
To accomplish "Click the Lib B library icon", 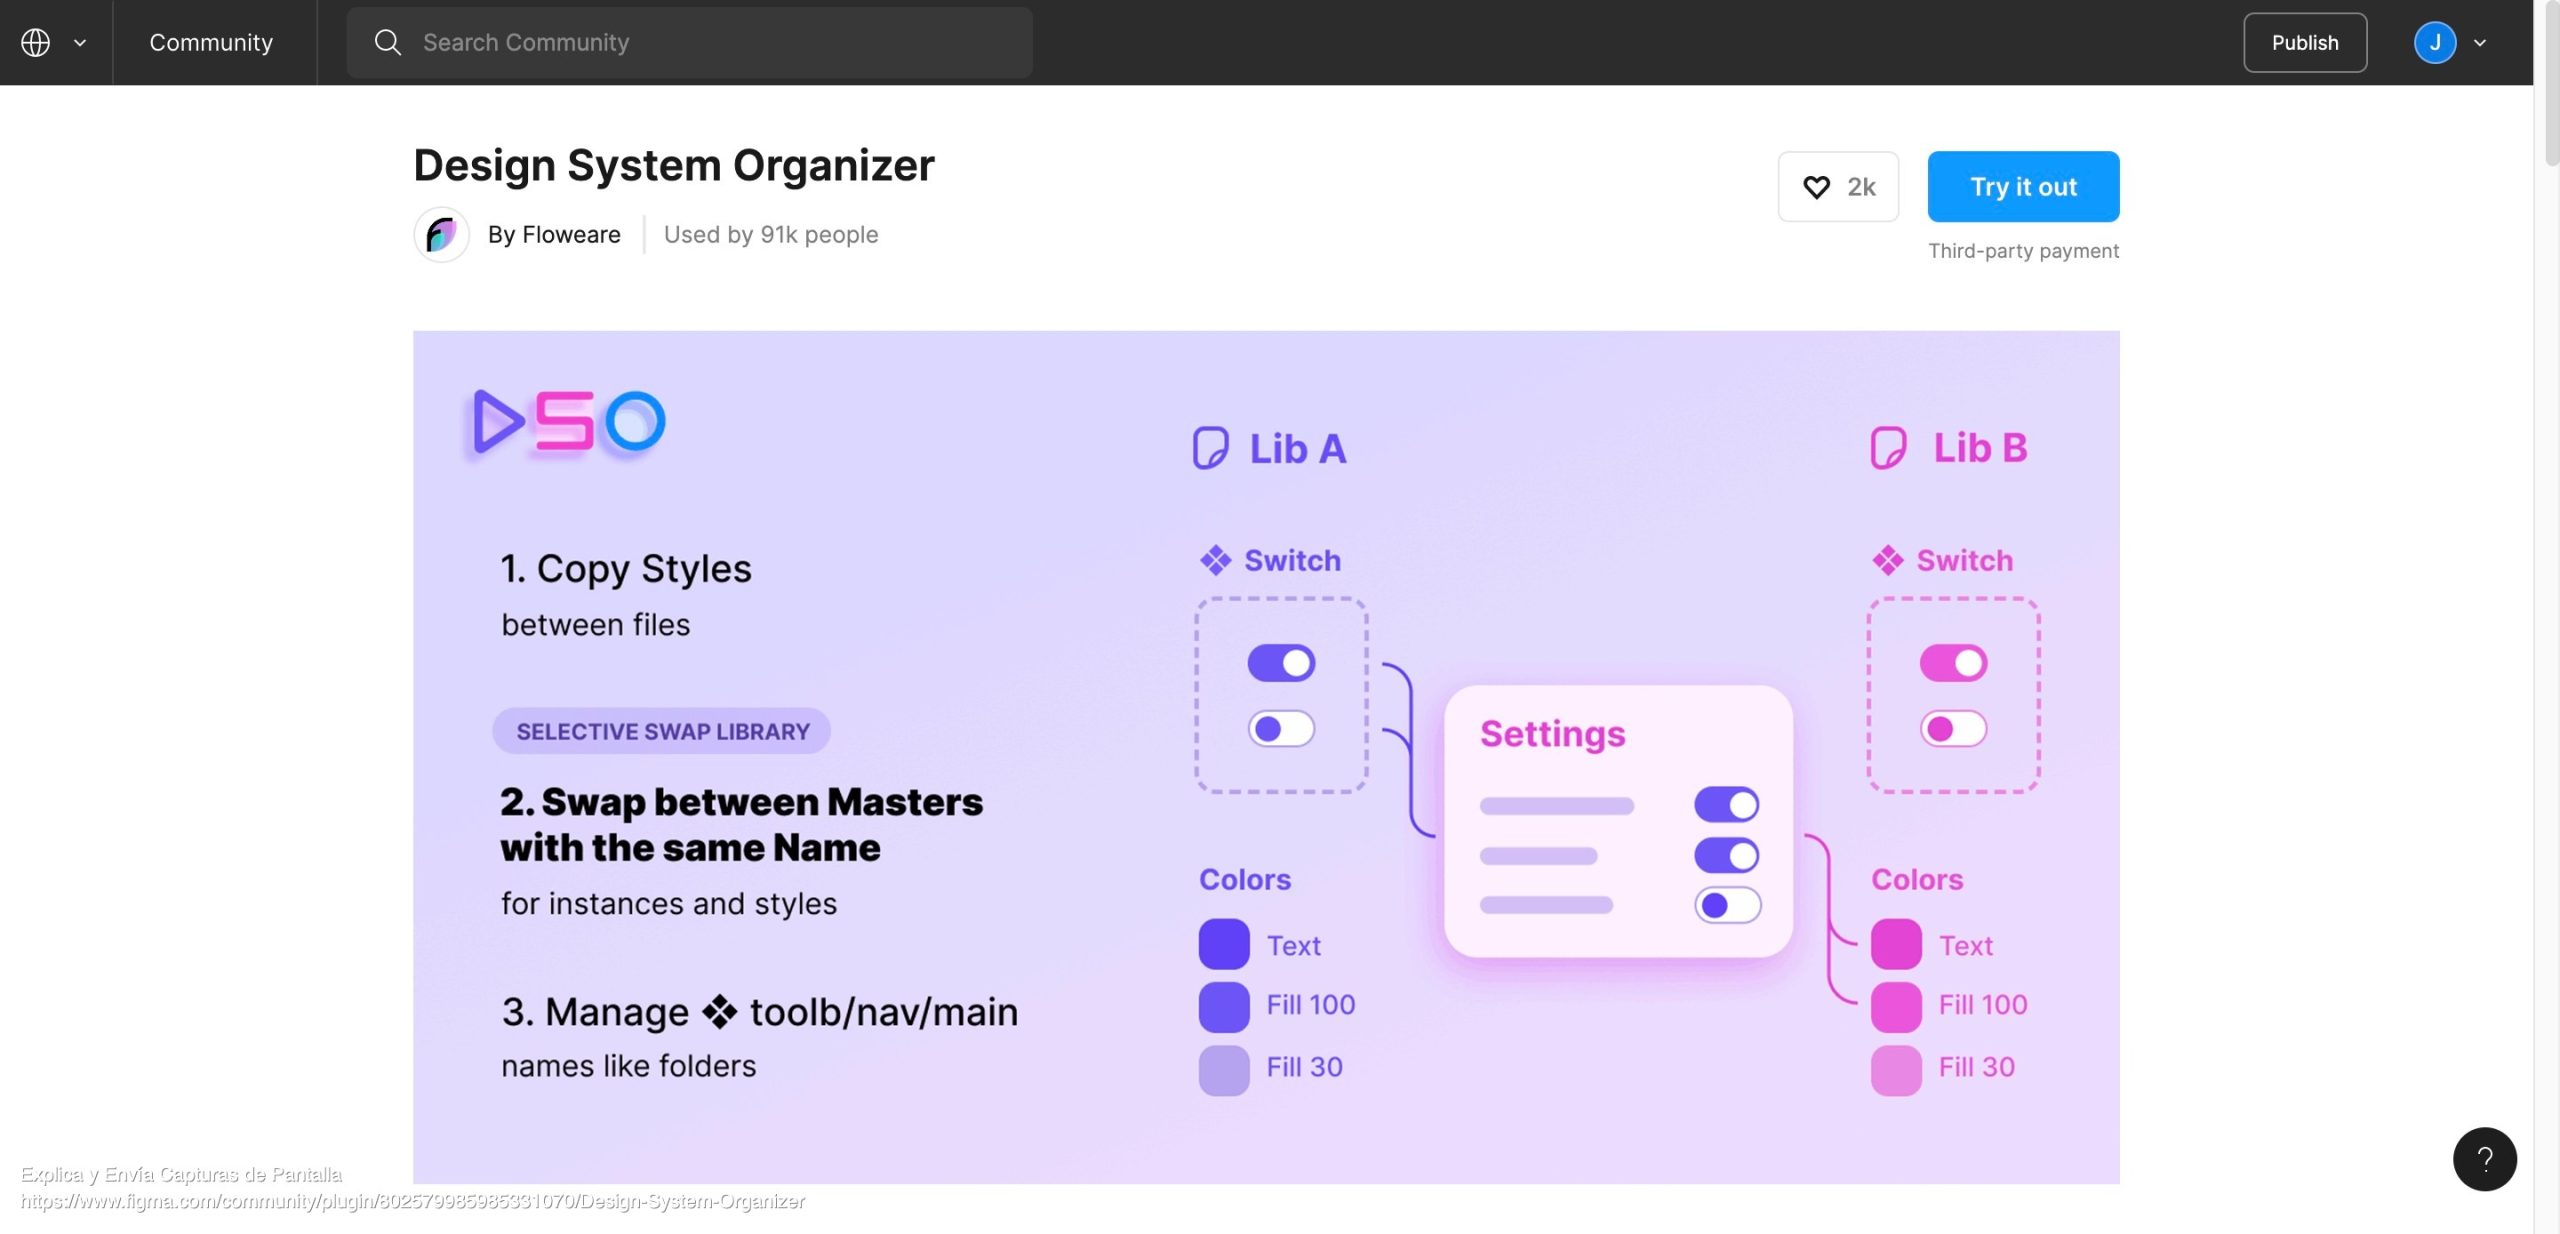I will [1888, 448].
